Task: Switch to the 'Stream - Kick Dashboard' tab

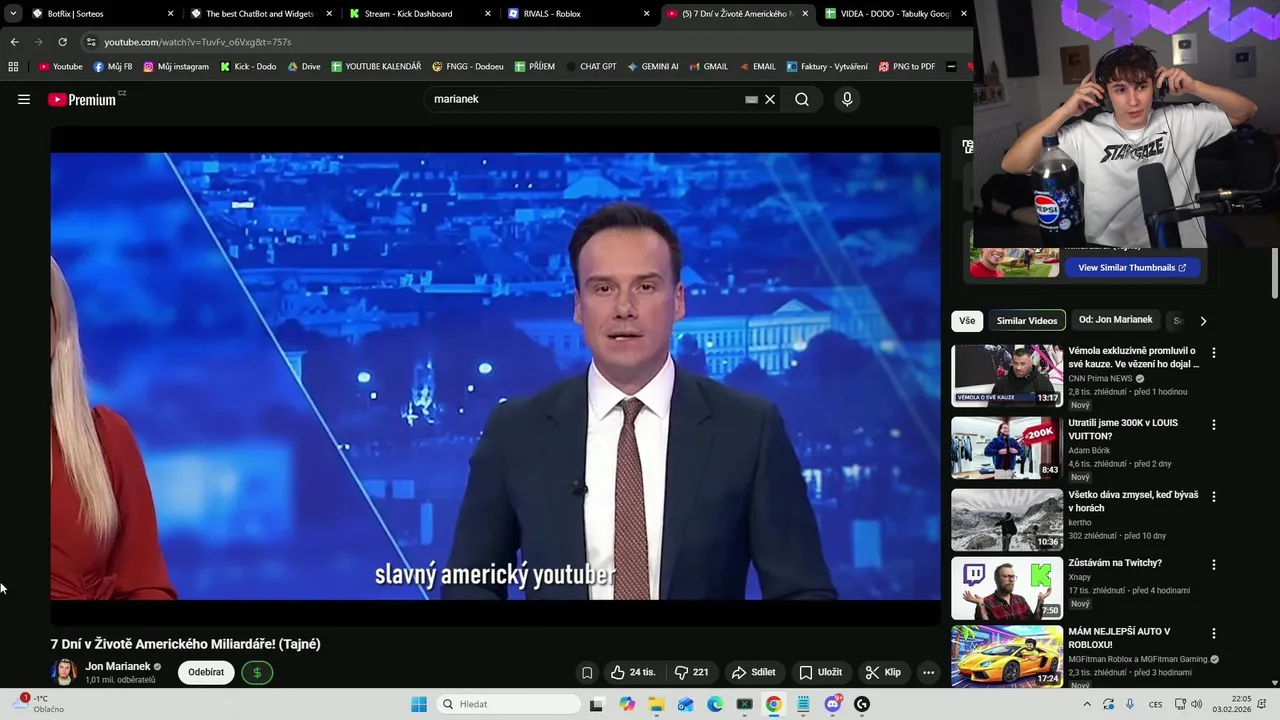Action: point(418,14)
